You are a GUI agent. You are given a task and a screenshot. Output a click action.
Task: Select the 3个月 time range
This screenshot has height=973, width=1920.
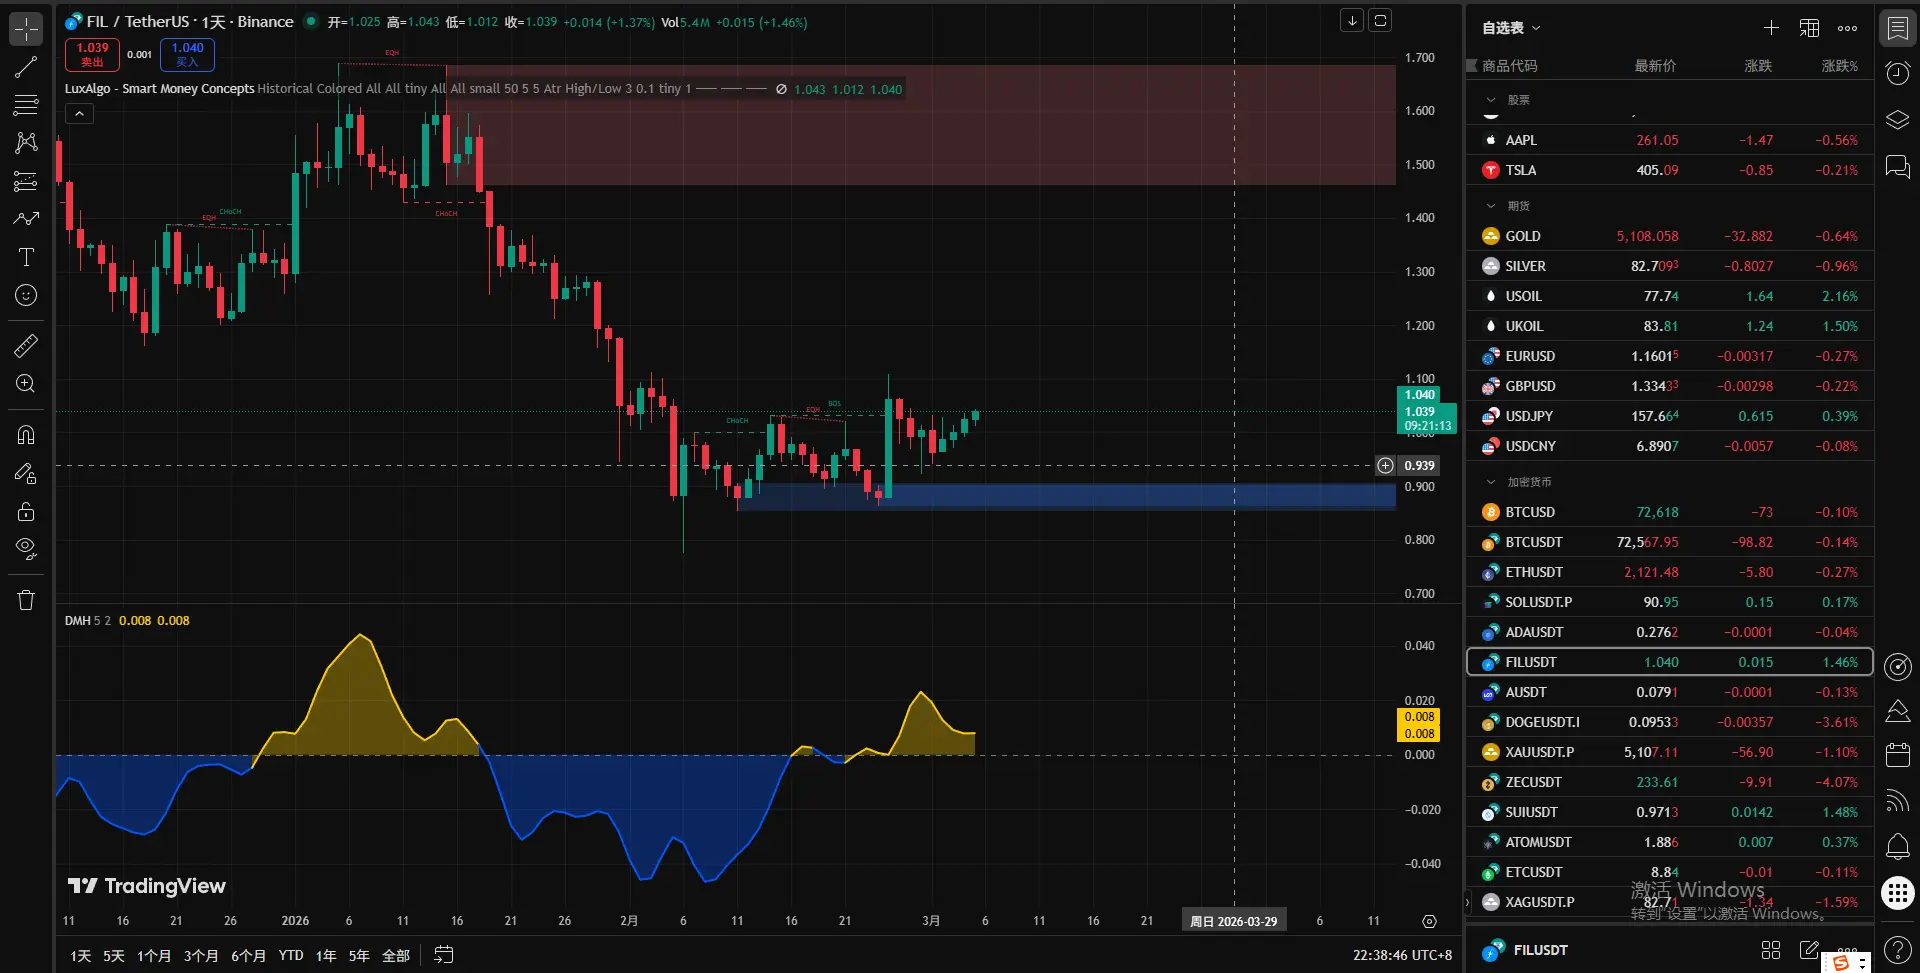pos(201,955)
